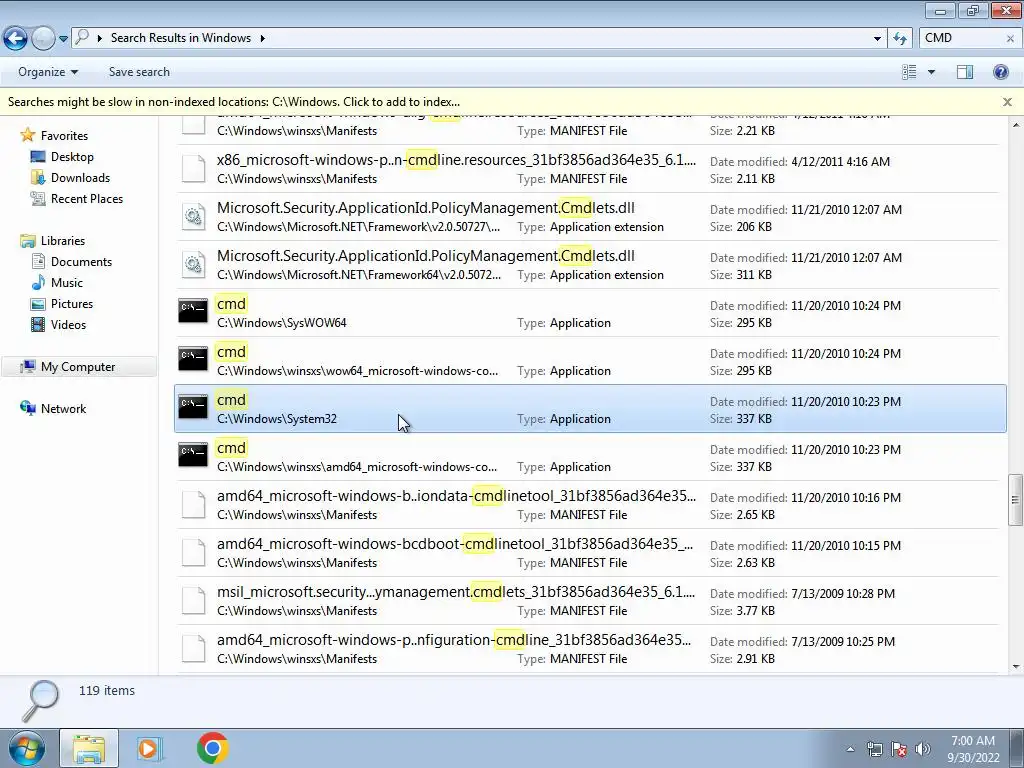1024x768 pixels.
Task: Open Pictures library
Action: 63,304
